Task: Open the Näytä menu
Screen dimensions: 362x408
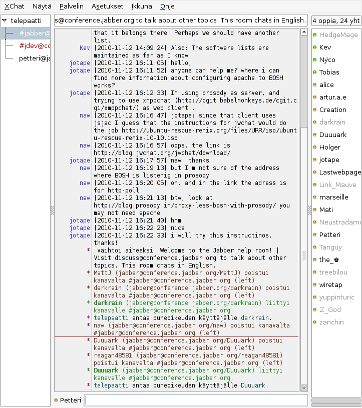Action: tap(42, 6)
